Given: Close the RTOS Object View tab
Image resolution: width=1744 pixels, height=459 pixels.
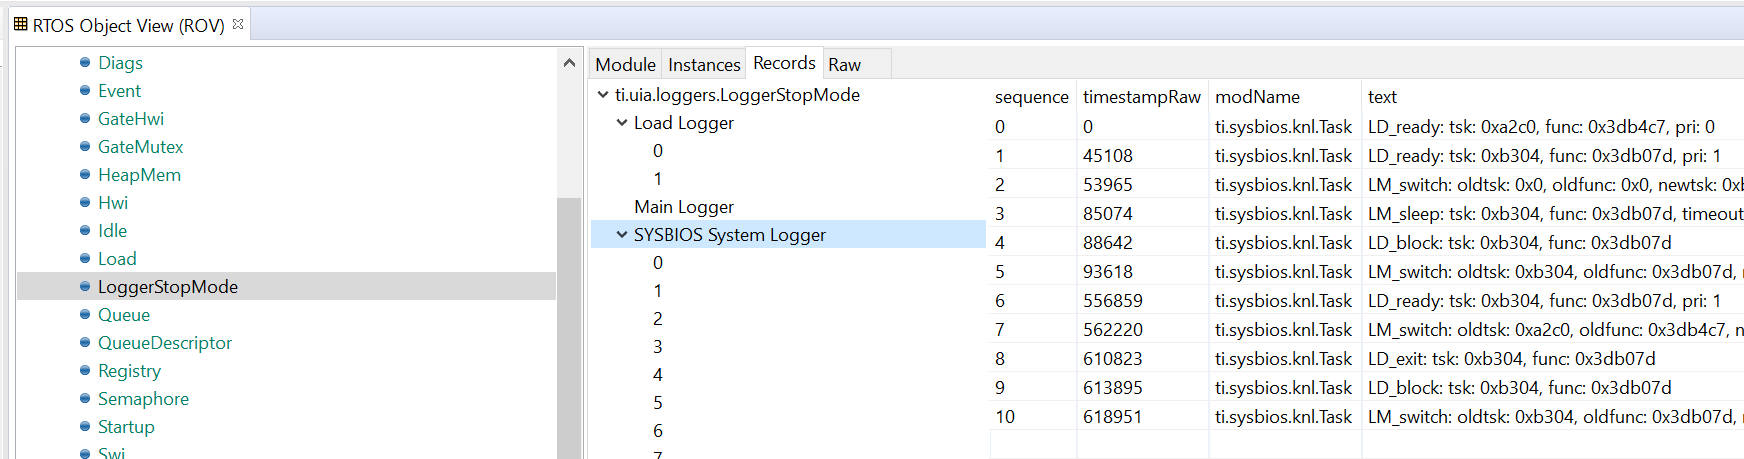Looking at the screenshot, I should 238,24.
